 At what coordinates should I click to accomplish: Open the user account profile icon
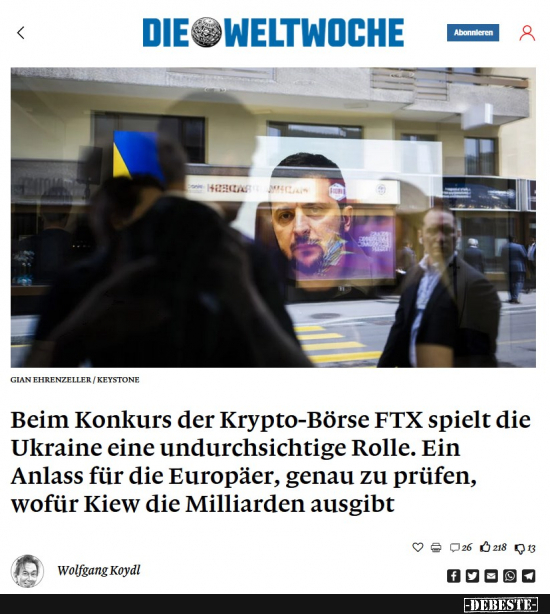tap(527, 33)
